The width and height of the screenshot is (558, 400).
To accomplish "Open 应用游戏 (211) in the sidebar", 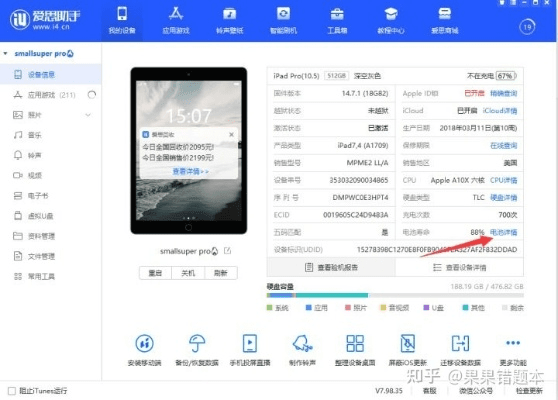I will point(51,95).
